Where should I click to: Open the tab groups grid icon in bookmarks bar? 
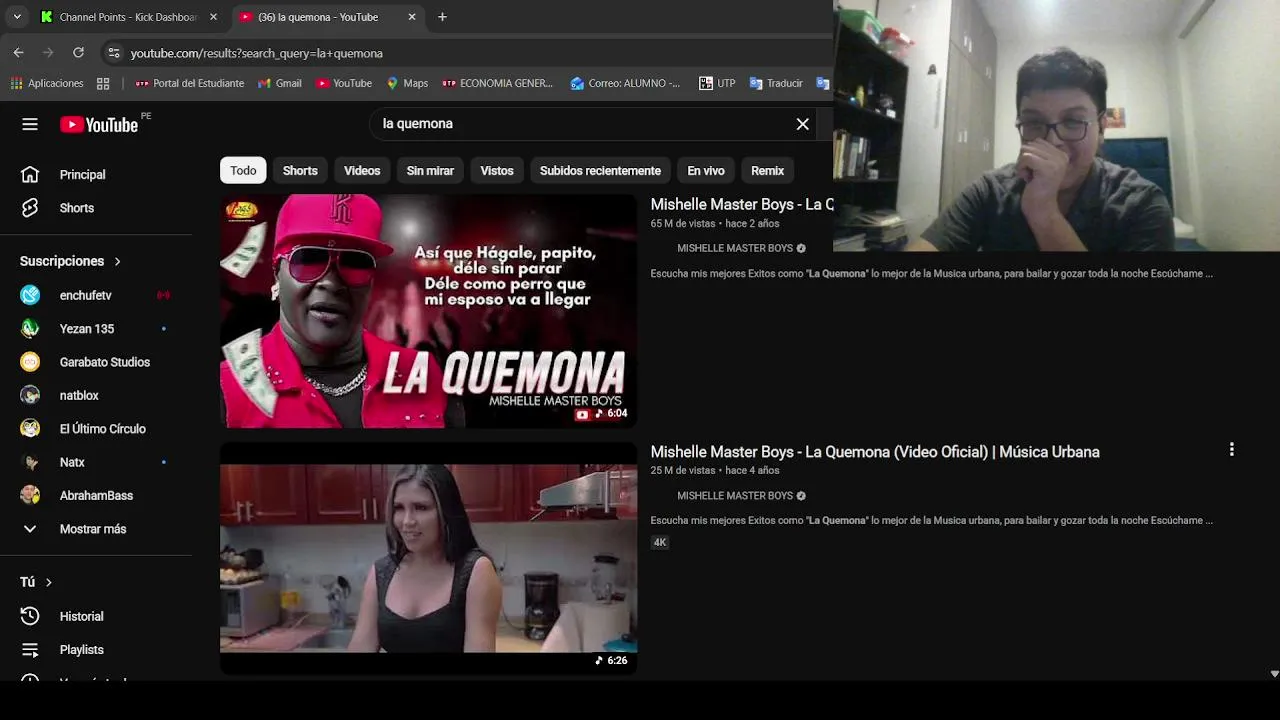point(103,83)
